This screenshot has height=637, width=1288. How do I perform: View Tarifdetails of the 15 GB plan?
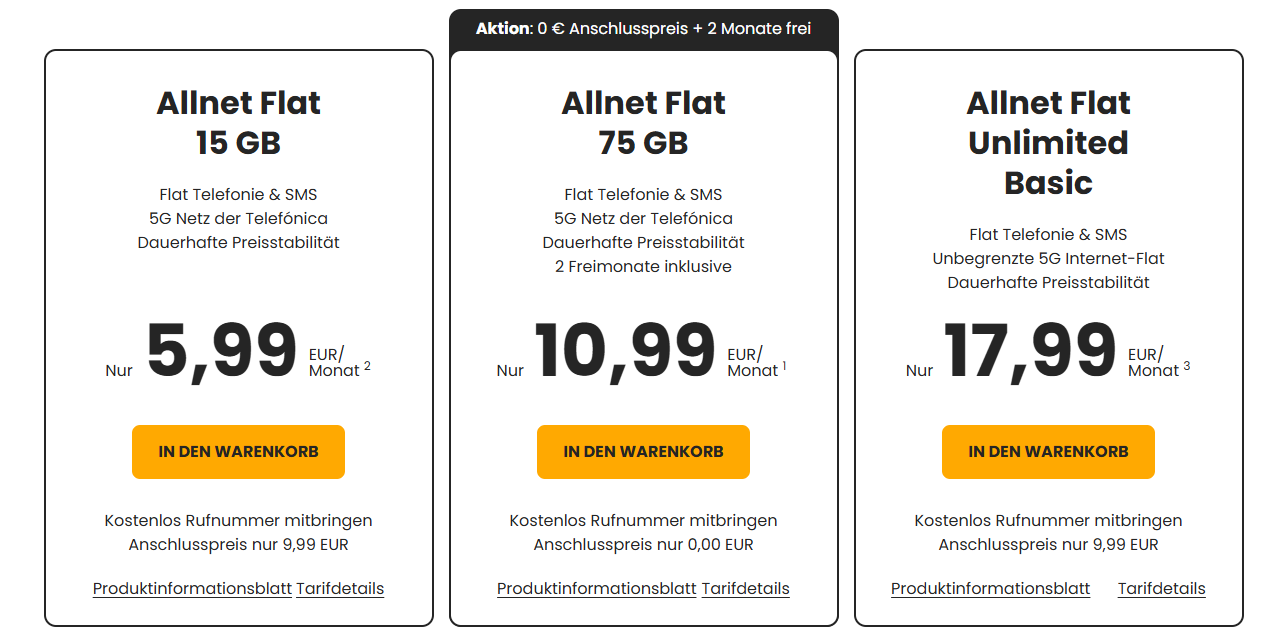(340, 589)
